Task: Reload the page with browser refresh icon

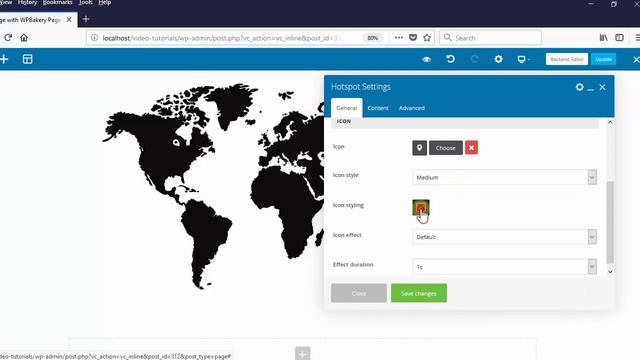Action: 8,38
